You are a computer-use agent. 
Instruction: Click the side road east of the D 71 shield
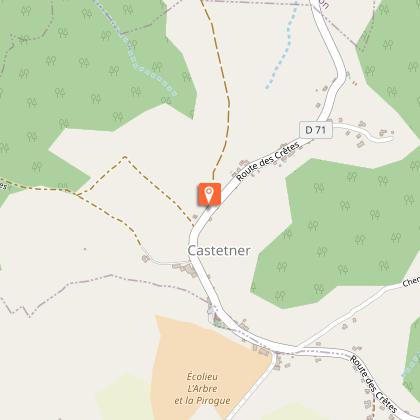pyautogui.click(x=363, y=132)
